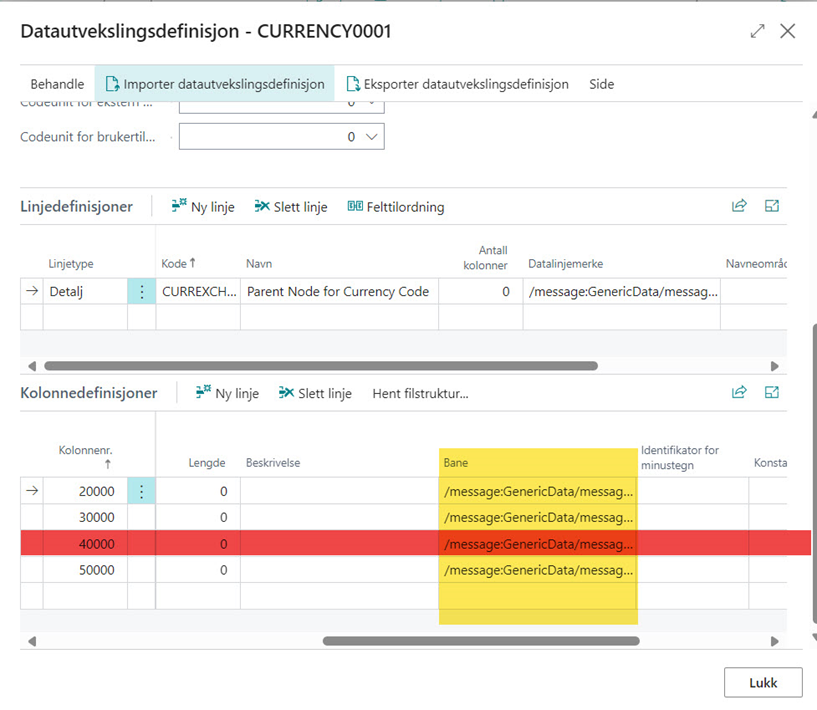817x710 pixels.
Task: Sort by Kode column header
Action: [x=178, y=264]
